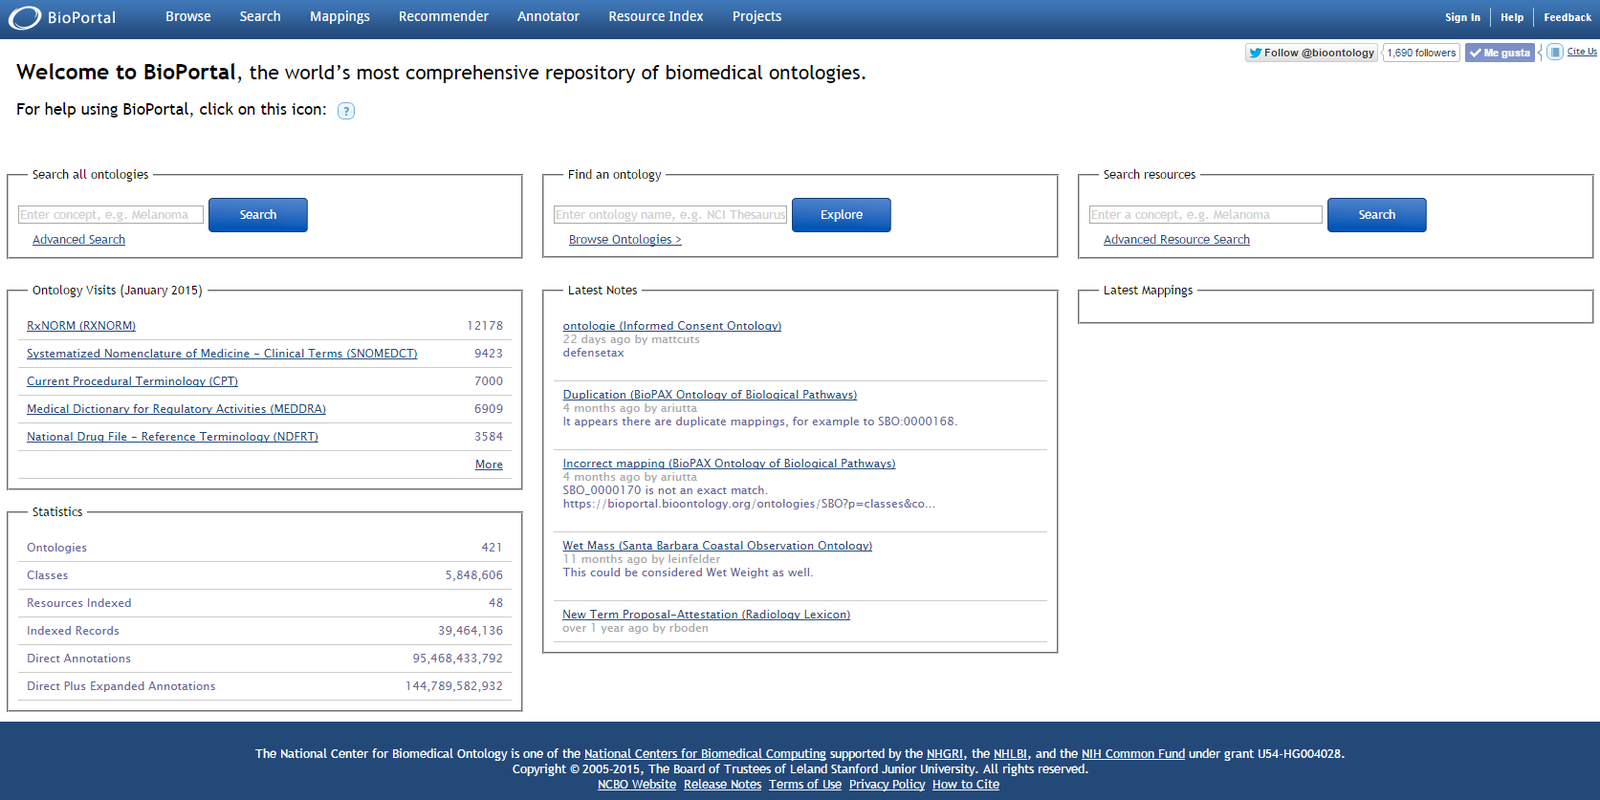Viewport: 1600px width, 800px height.
Task: Click Search button under Search all ontologies
Action: [x=258, y=215]
